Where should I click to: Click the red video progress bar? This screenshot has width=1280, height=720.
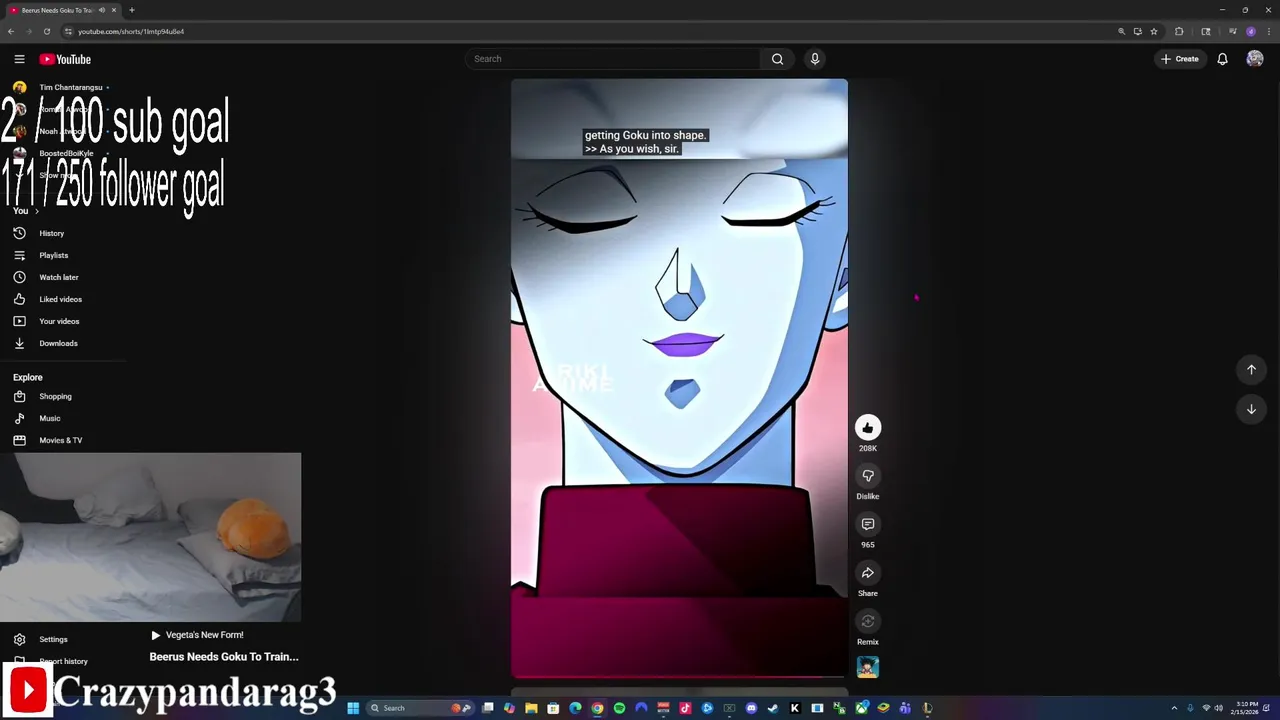[x=679, y=677]
